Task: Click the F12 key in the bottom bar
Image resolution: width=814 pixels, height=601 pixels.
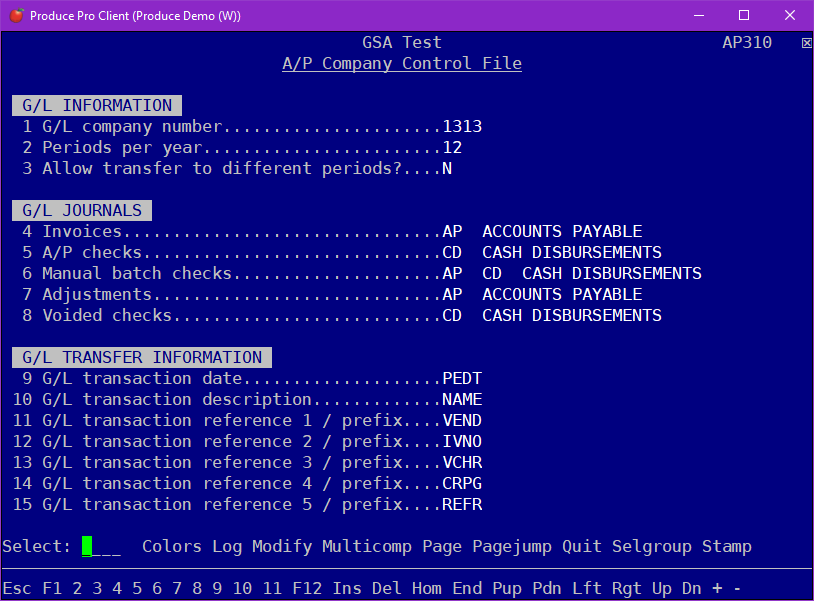Action: [x=307, y=588]
